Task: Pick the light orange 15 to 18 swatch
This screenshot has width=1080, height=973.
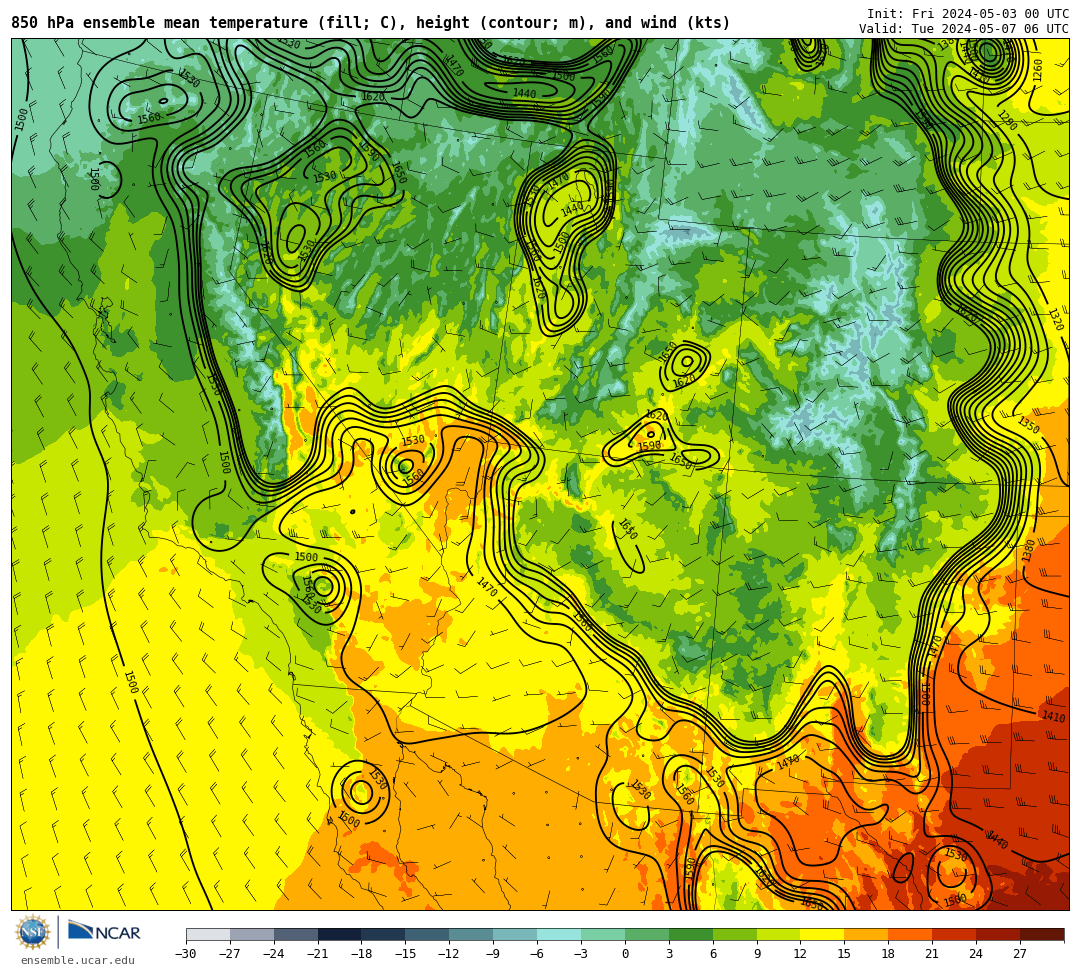Action: (x=866, y=934)
